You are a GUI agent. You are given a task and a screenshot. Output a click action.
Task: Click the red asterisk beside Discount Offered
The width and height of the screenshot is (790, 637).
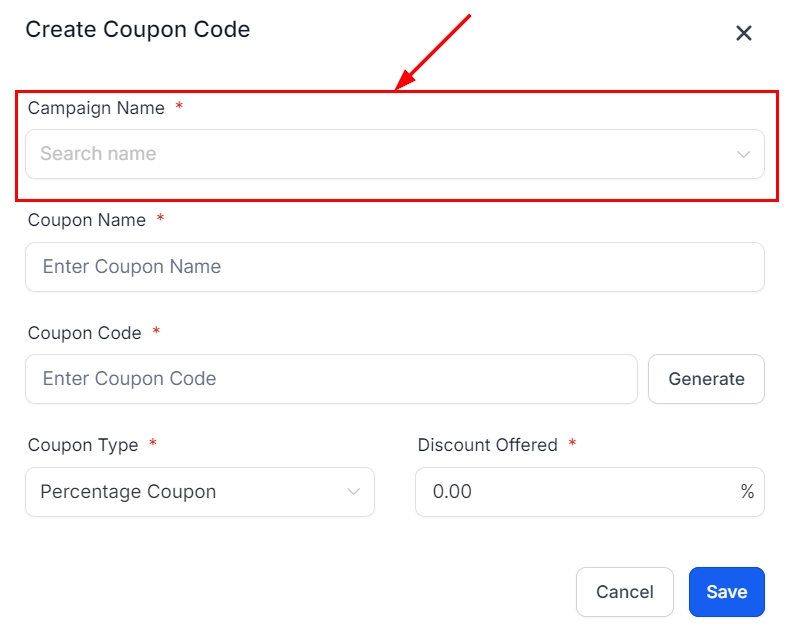572,444
